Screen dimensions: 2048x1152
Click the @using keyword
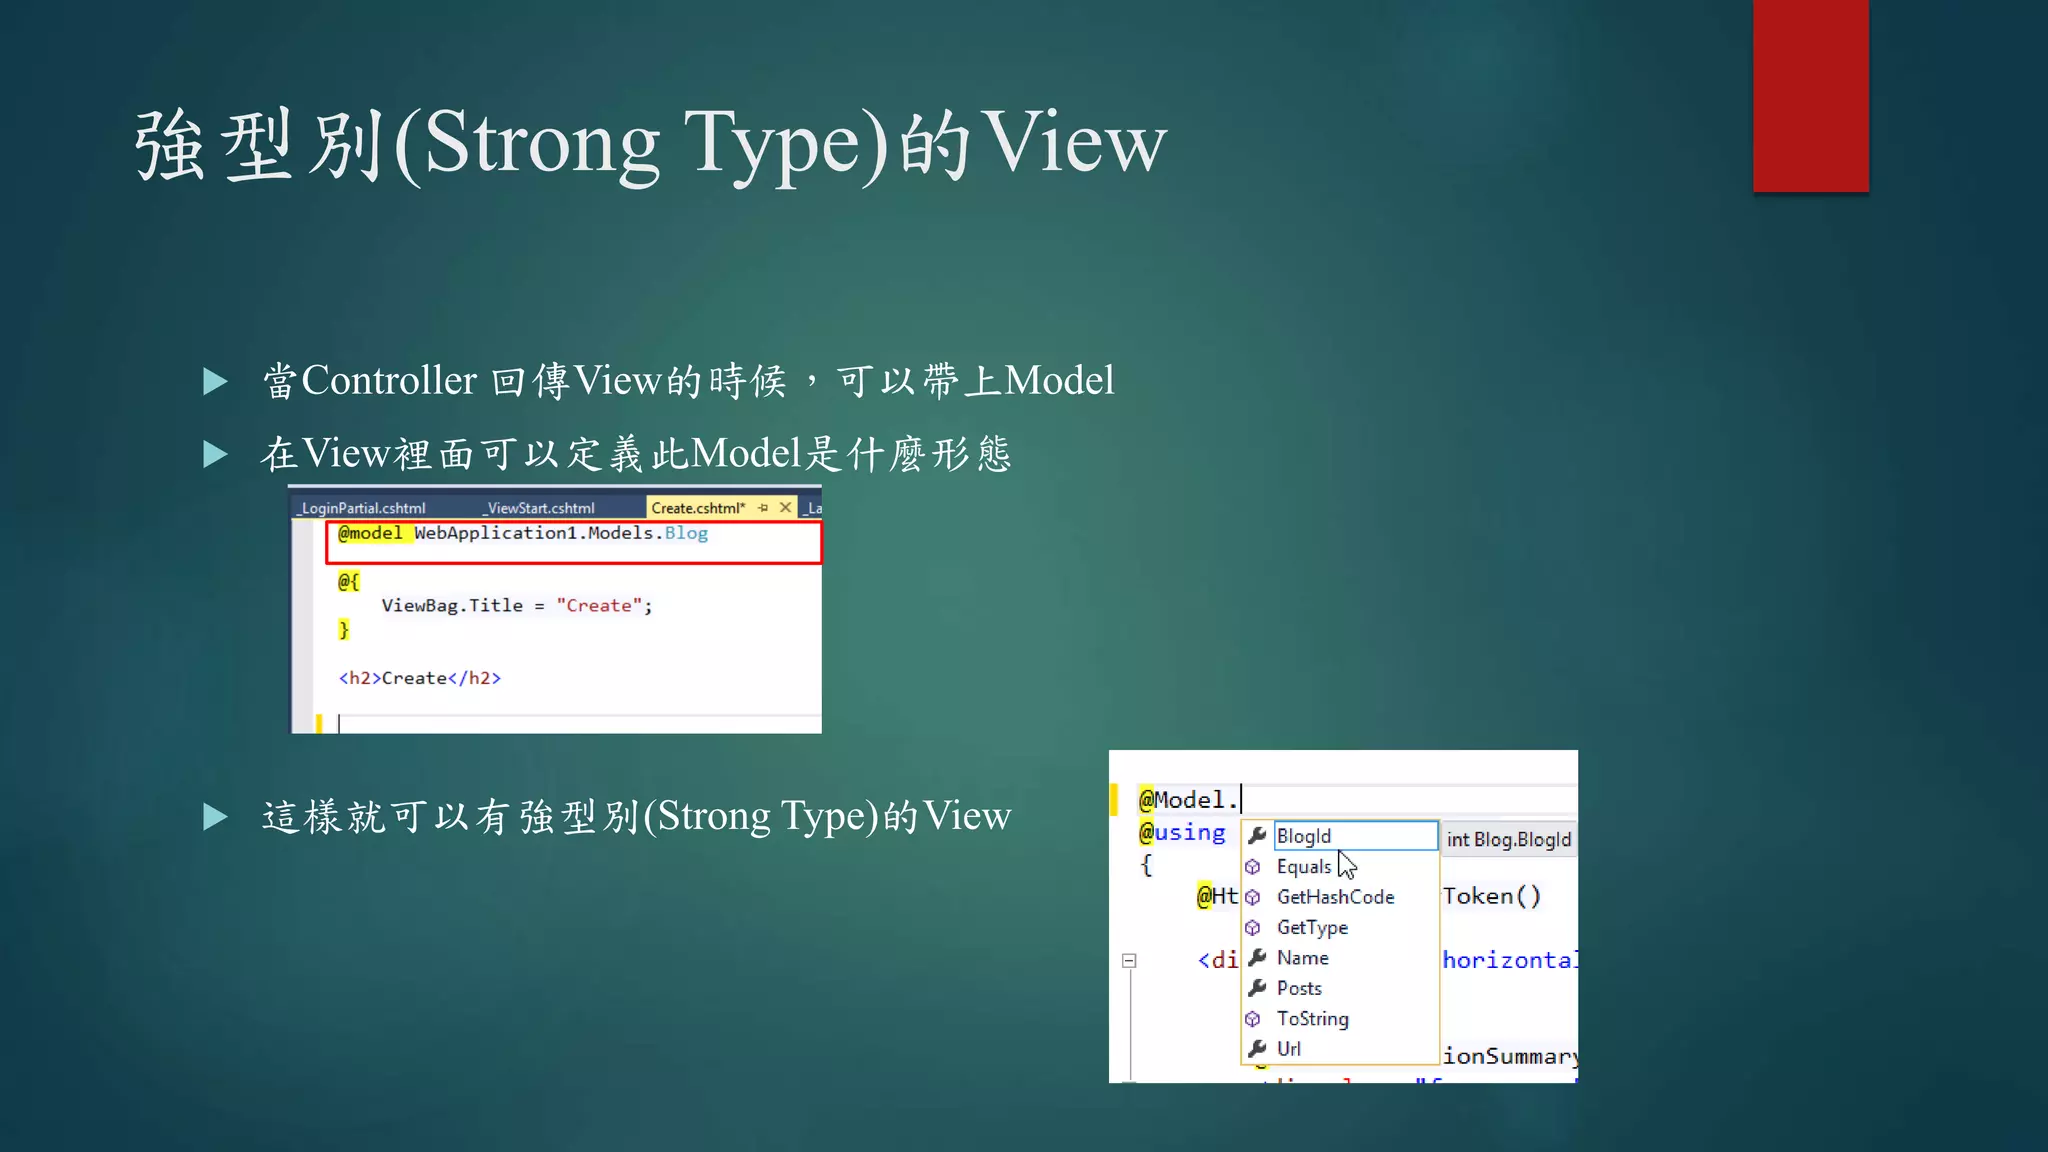click(x=1182, y=832)
